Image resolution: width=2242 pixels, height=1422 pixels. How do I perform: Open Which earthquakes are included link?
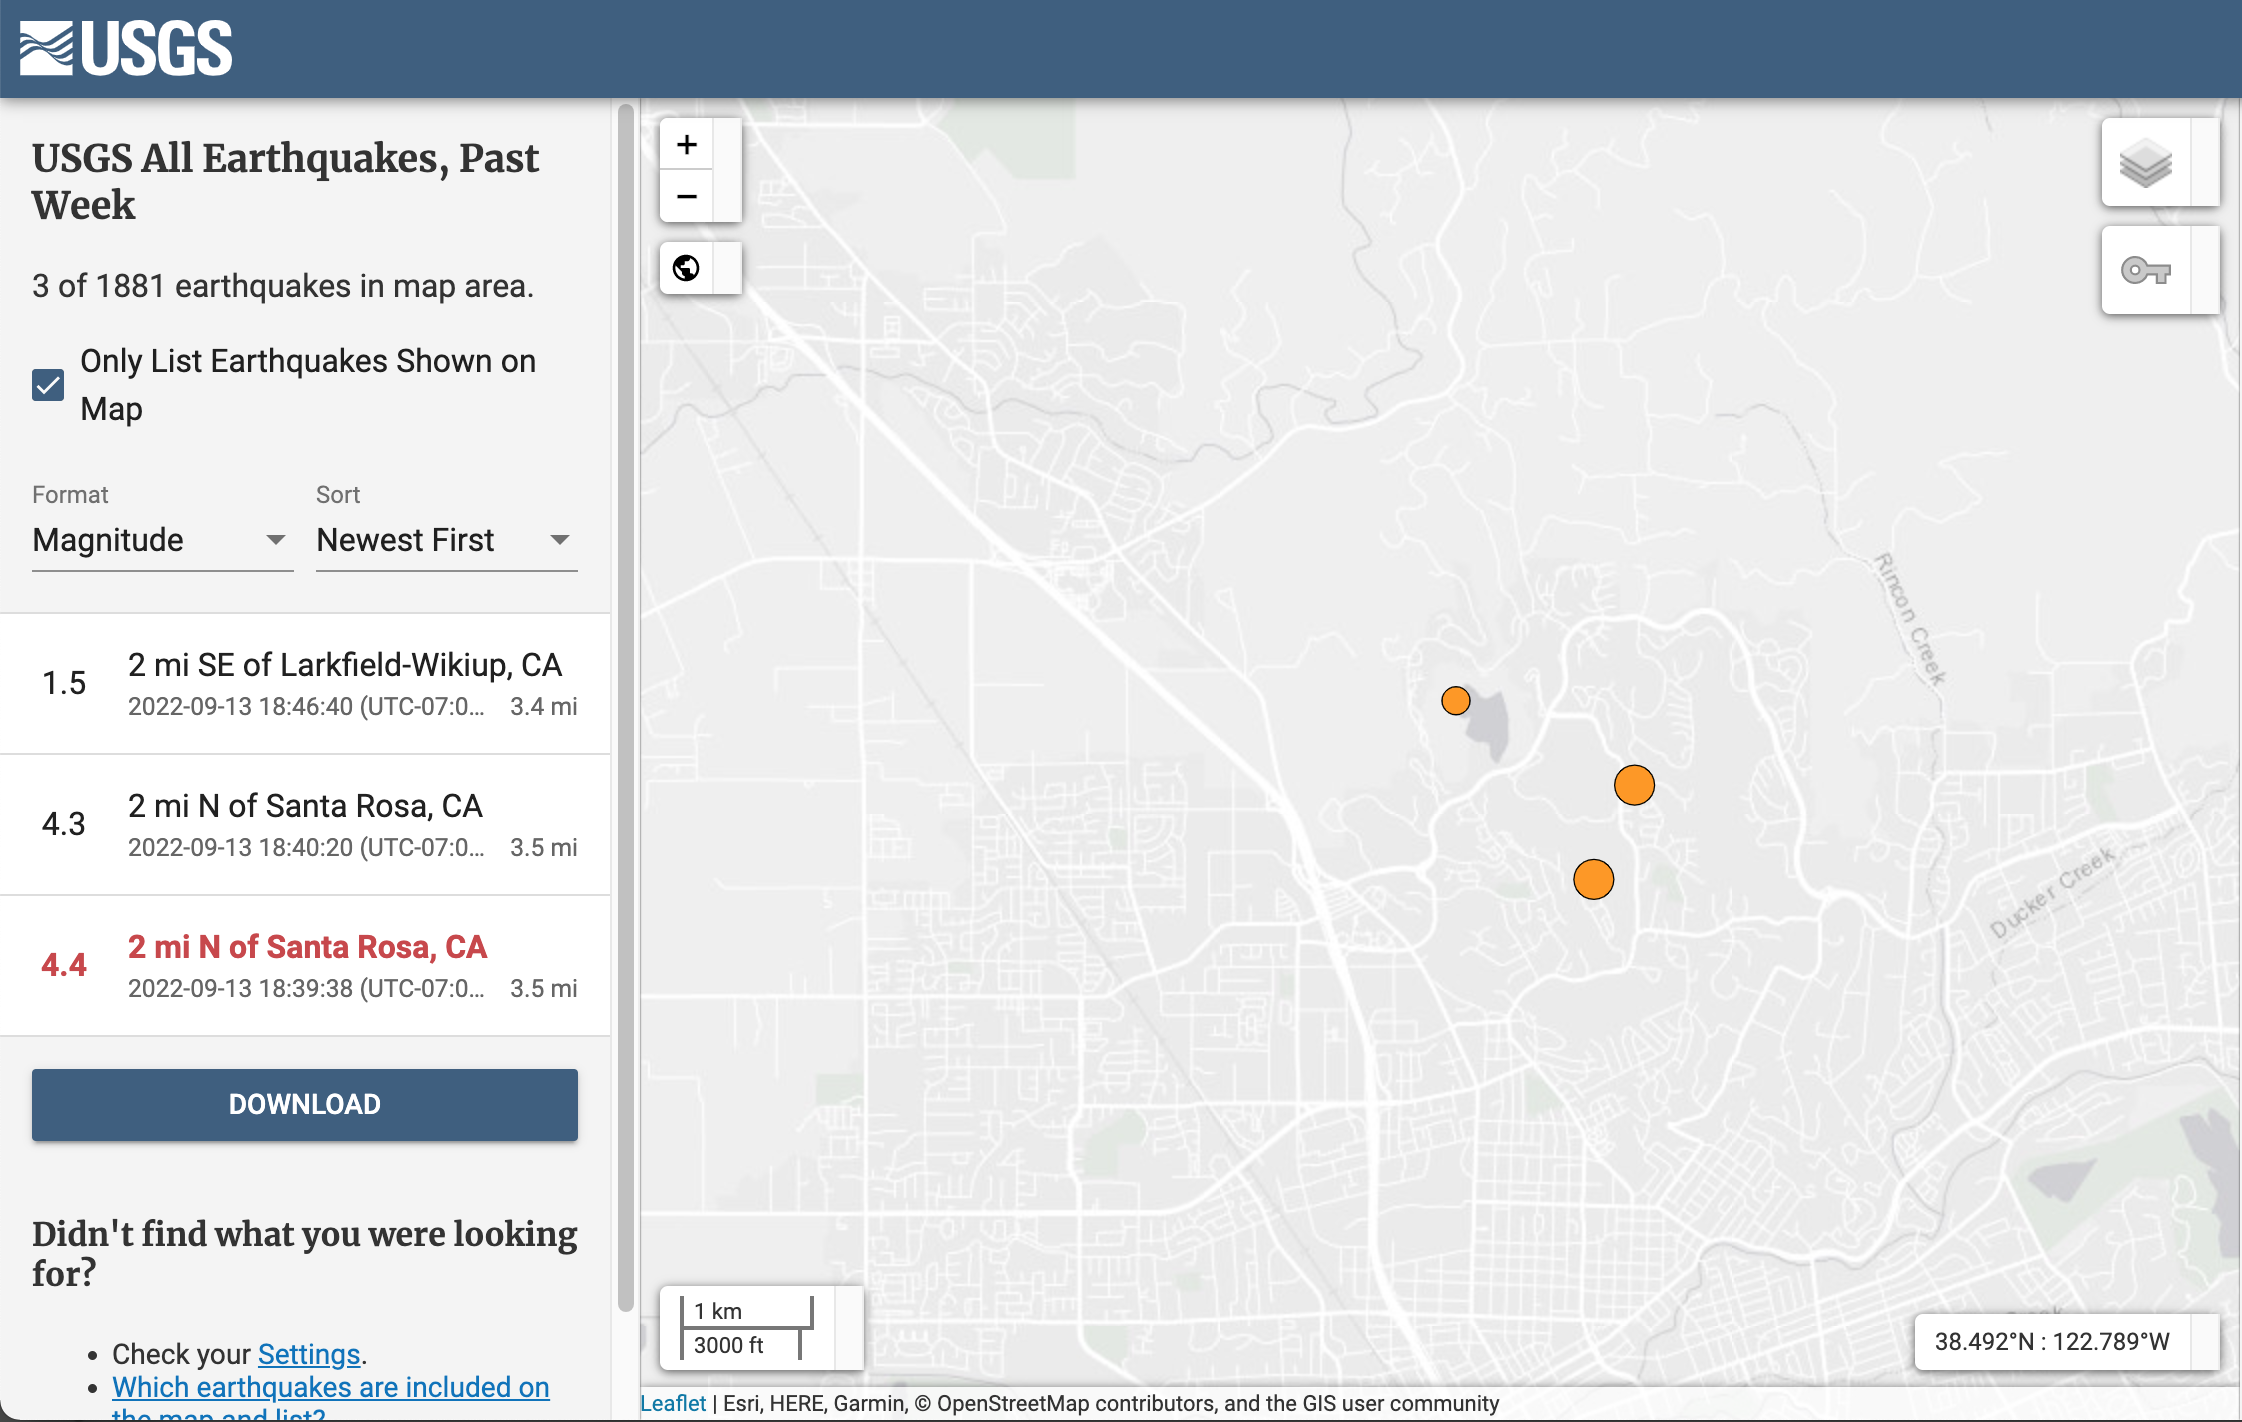coord(330,1387)
